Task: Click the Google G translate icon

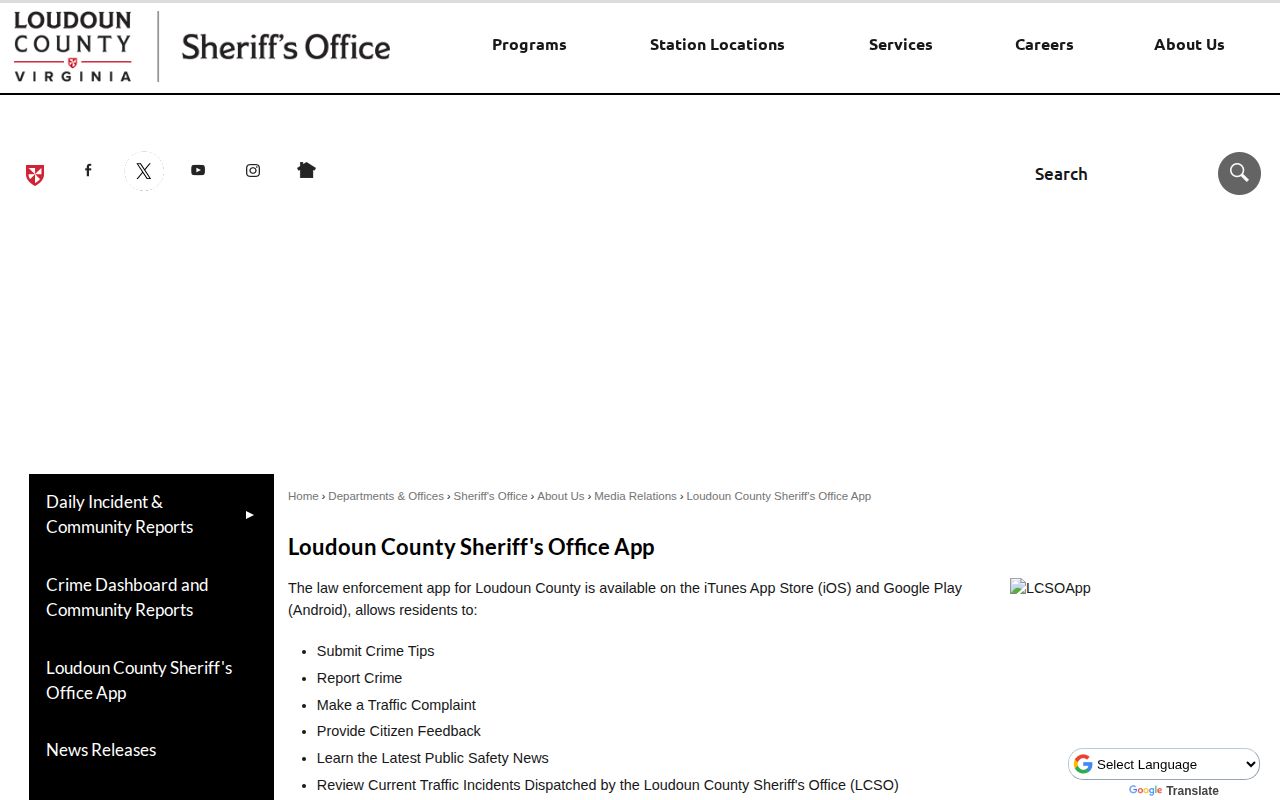Action: (x=1083, y=764)
